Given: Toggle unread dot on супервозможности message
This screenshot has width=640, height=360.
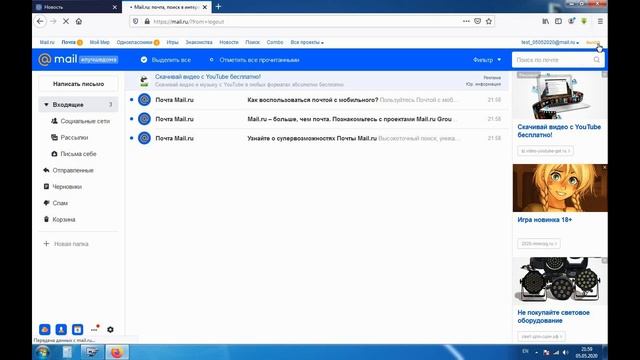Looking at the screenshot, I should (x=131, y=138).
